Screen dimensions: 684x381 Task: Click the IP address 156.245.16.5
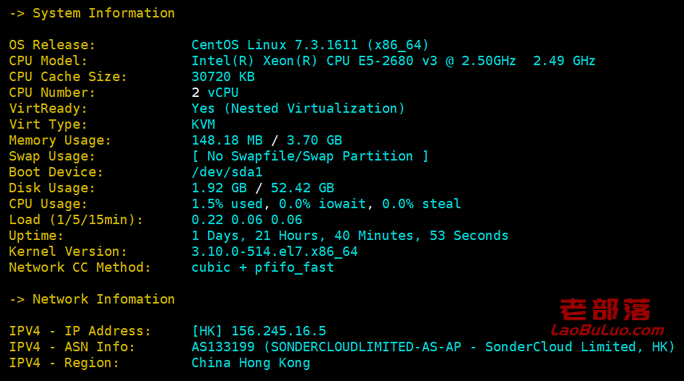click(278, 331)
